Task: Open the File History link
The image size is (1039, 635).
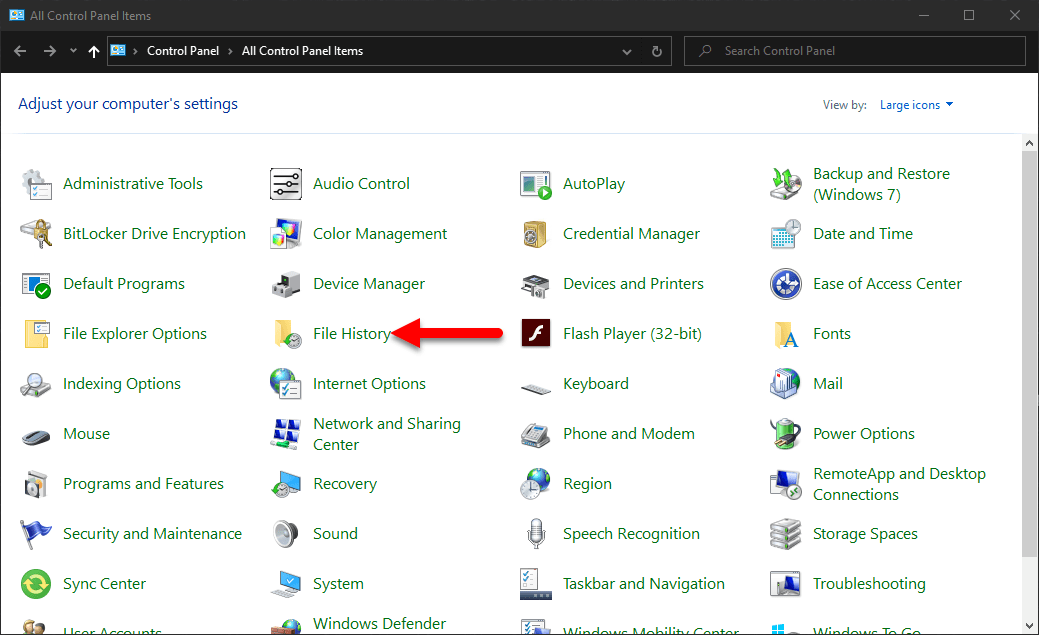Action: point(352,333)
